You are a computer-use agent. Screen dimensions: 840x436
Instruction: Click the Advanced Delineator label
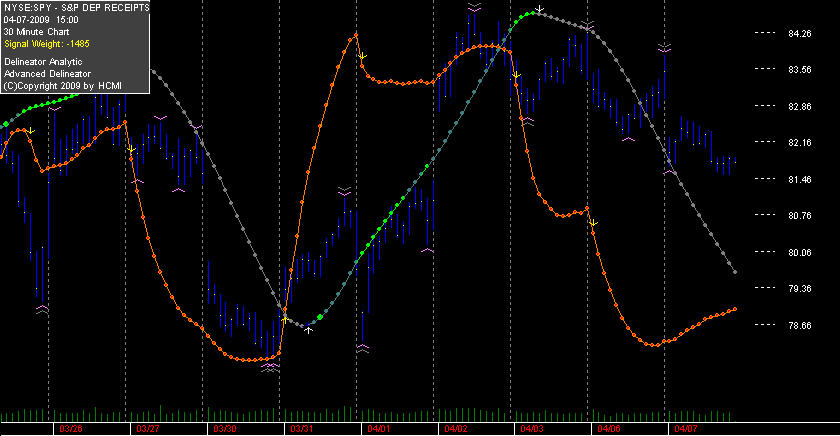tap(48, 74)
